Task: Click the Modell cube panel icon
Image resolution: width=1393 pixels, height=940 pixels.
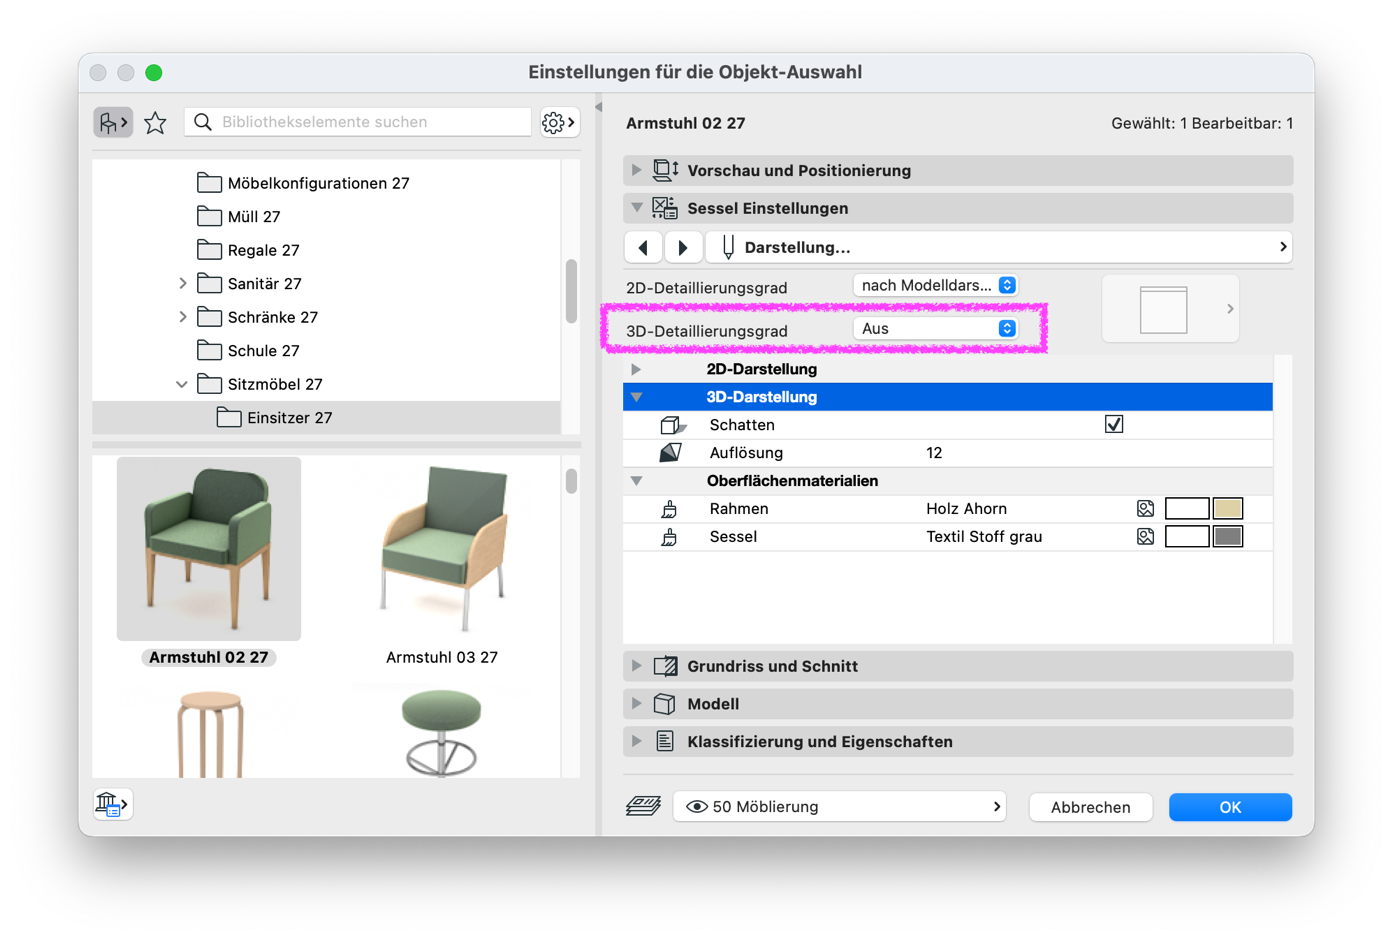Action: [665, 704]
